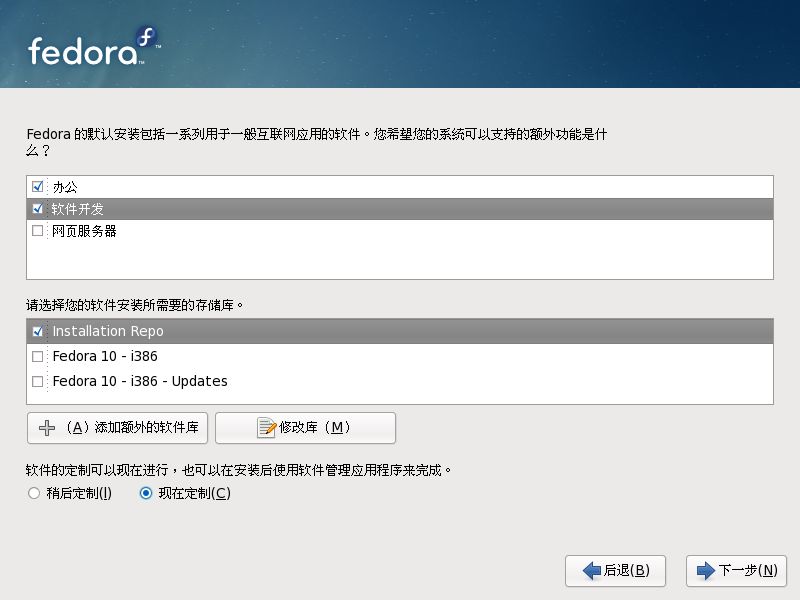Screen dimensions: 800x600
Task: Go back with 后退(B) button
Action: pyautogui.click(x=615, y=570)
